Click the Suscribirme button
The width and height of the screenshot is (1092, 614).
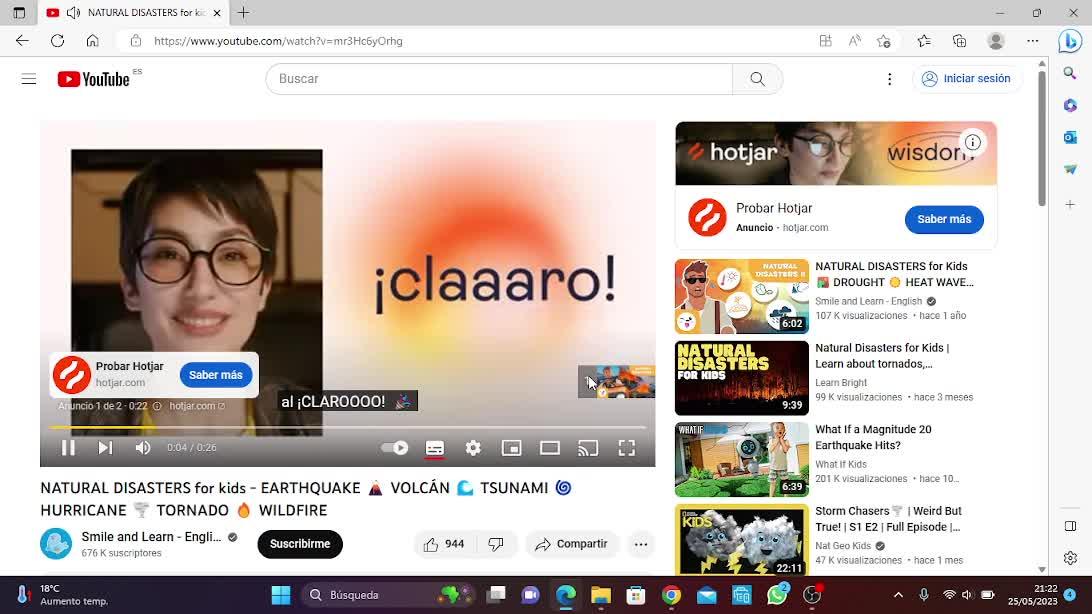[x=300, y=544]
